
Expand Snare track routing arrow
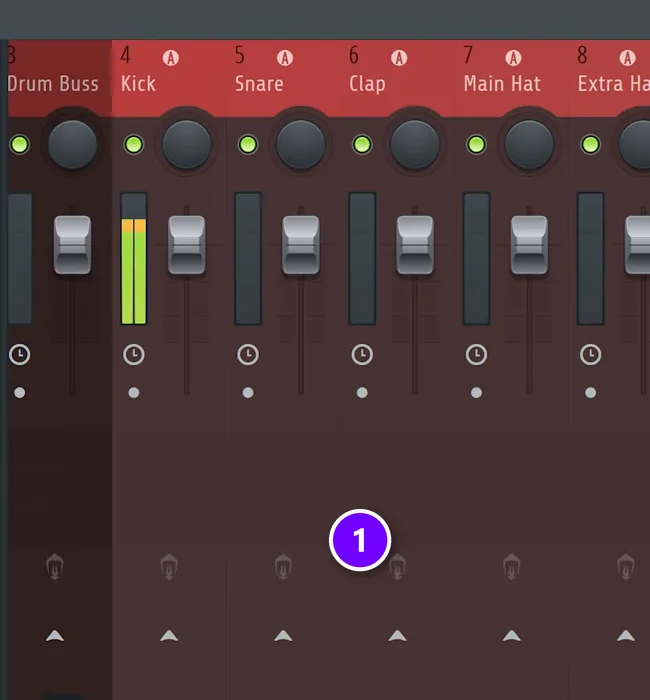[x=283, y=636]
